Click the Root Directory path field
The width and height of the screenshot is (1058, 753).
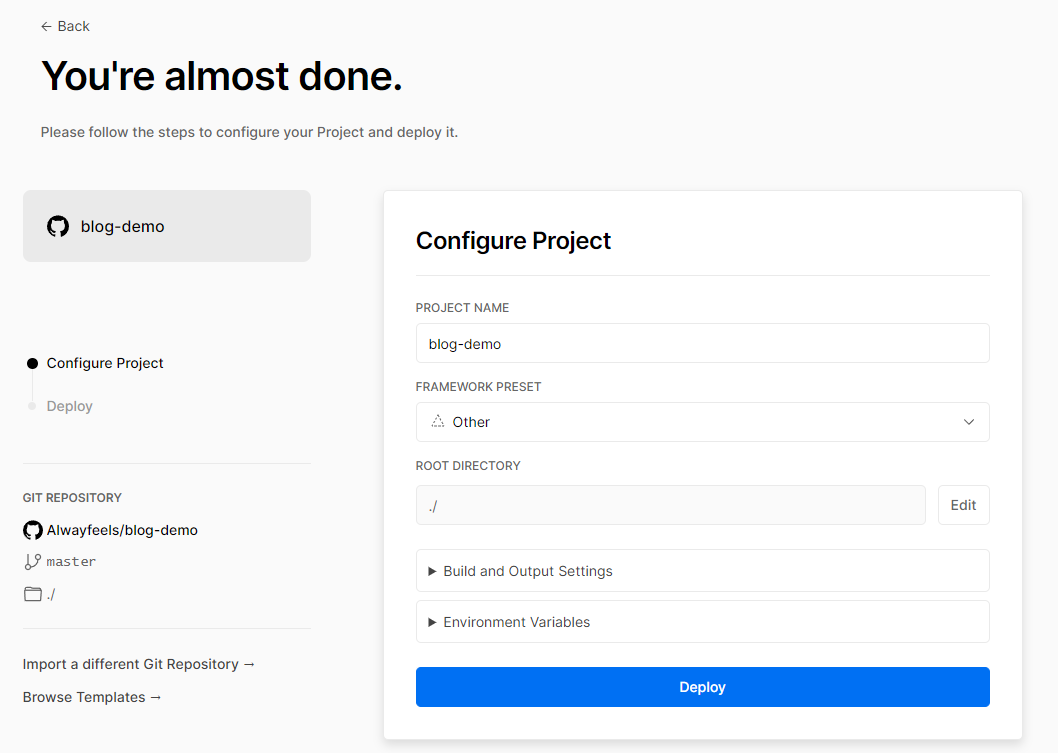[x=670, y=505]
